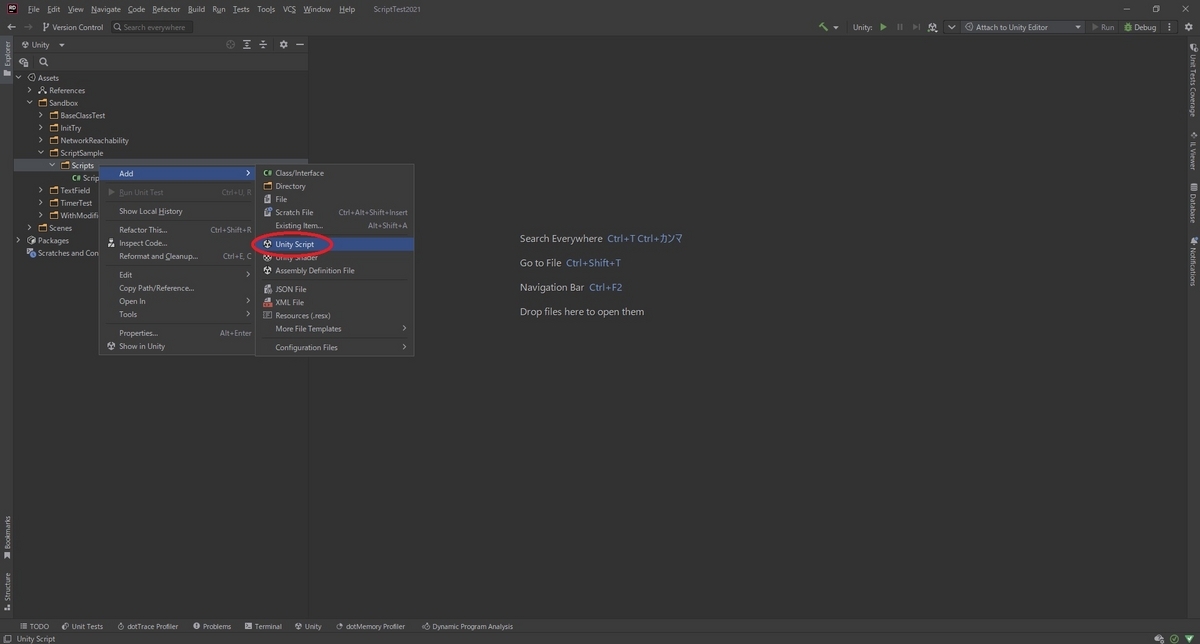The width and height of the screenshot is (1200, 644).
Task: Collapse the Sandbox folder
Action: pyautogui.click(x=30, y=103)
